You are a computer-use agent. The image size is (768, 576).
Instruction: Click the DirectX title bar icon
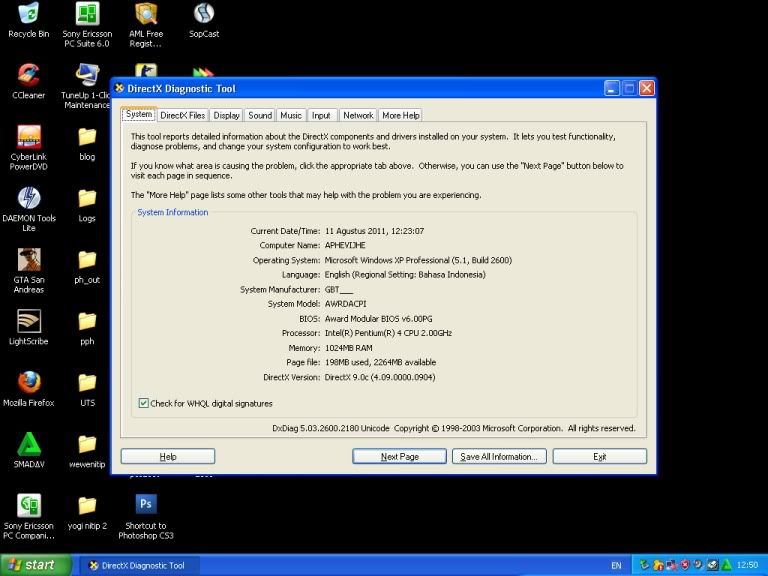[119, 88]
